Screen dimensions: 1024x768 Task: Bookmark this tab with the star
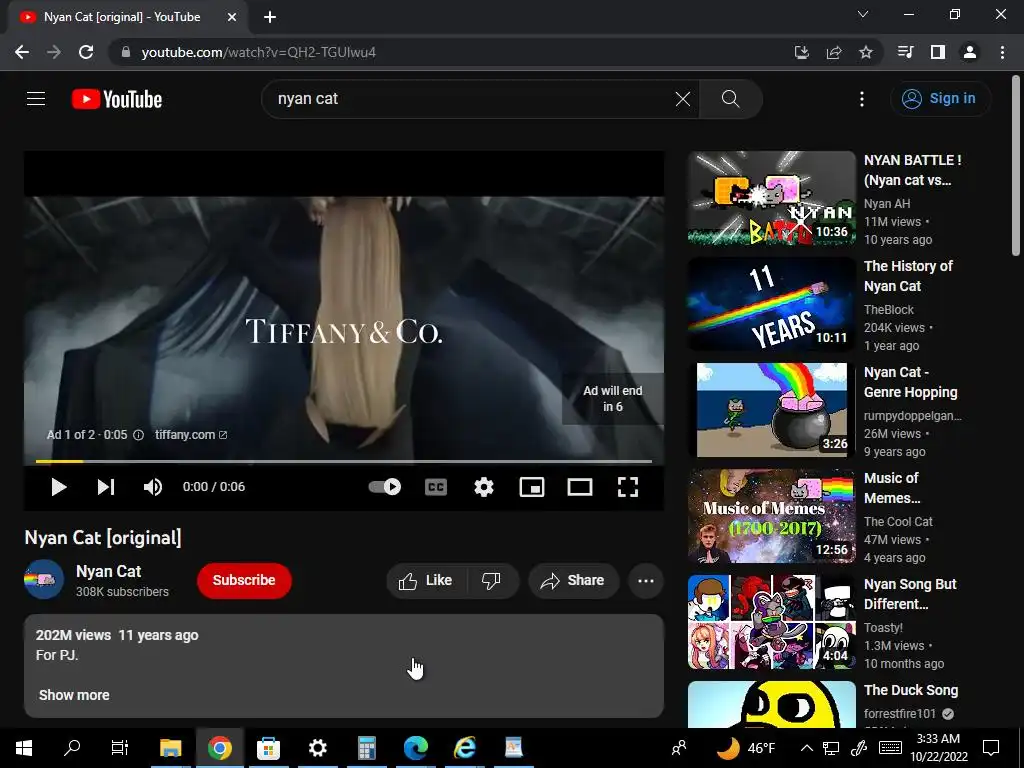[x=866, y=52]
